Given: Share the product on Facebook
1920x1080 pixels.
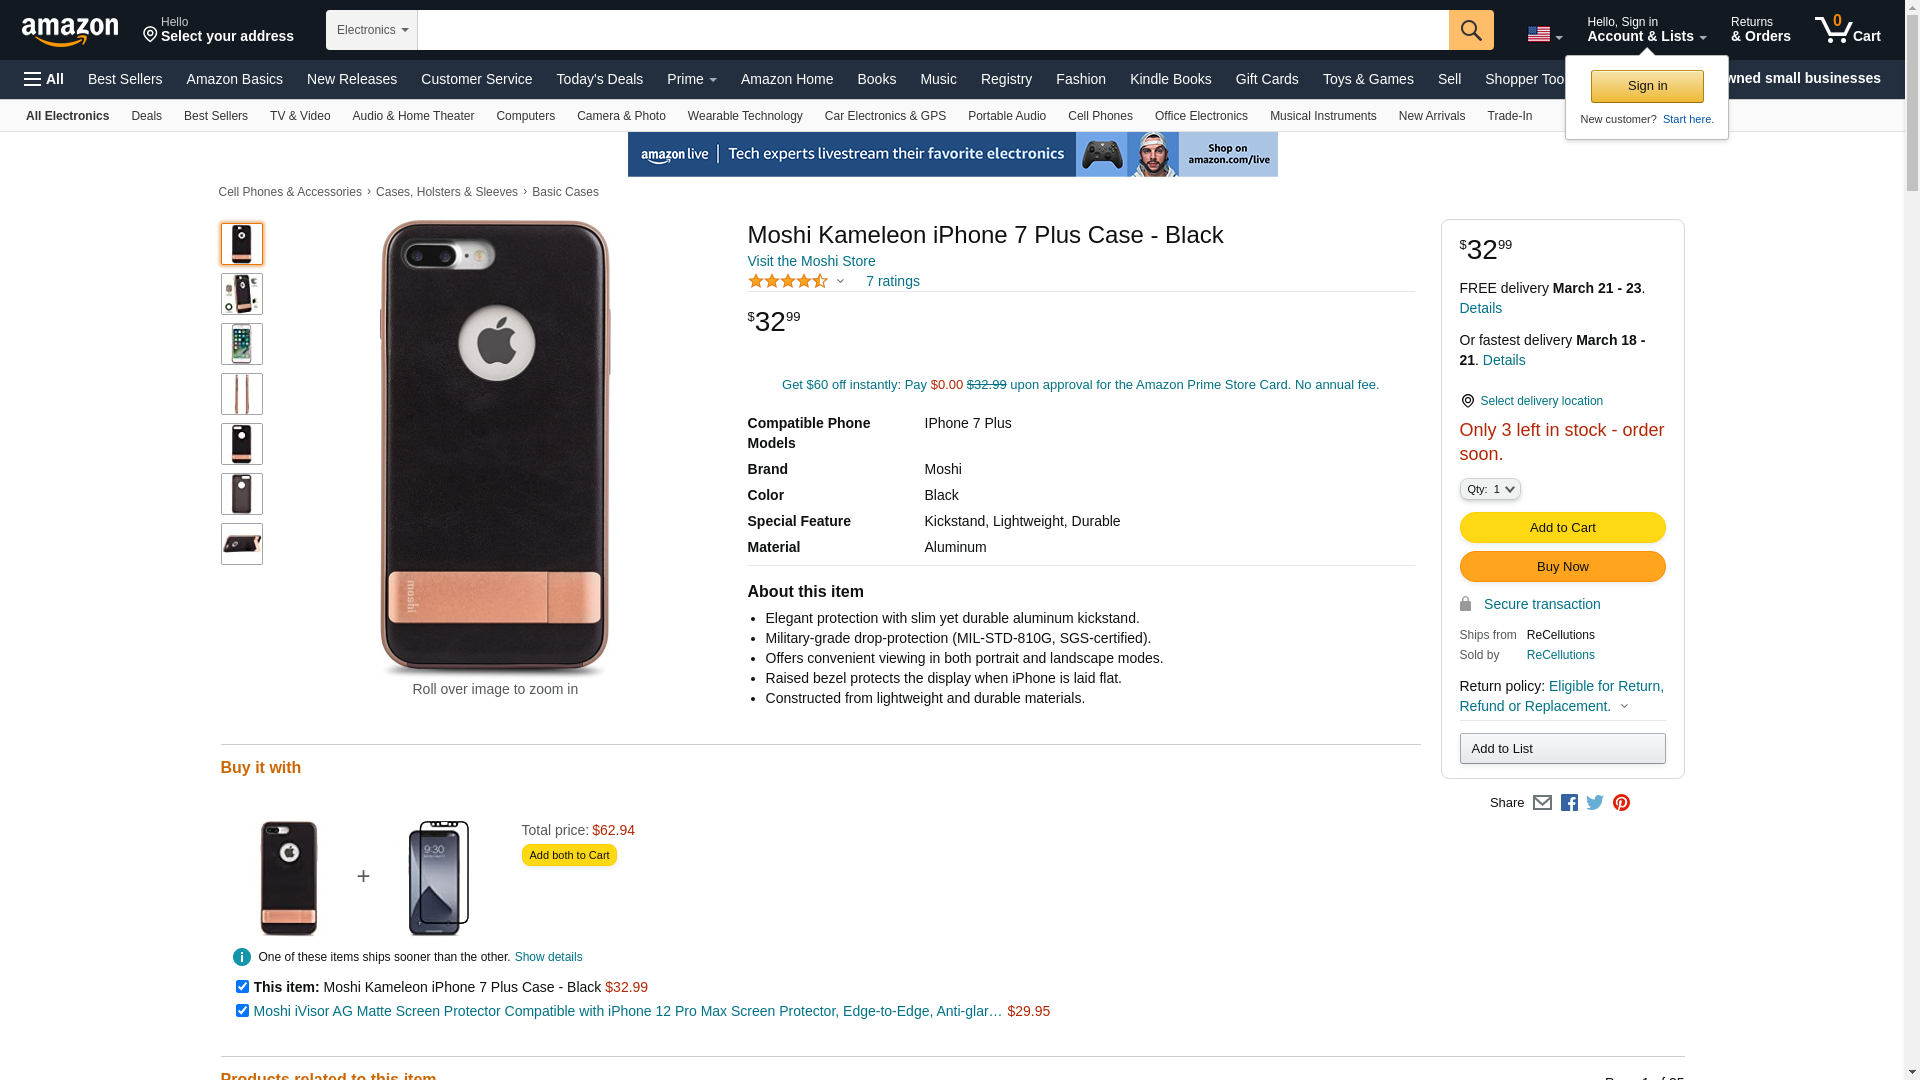Looking at the screenshot, I should pos(1569,802).
